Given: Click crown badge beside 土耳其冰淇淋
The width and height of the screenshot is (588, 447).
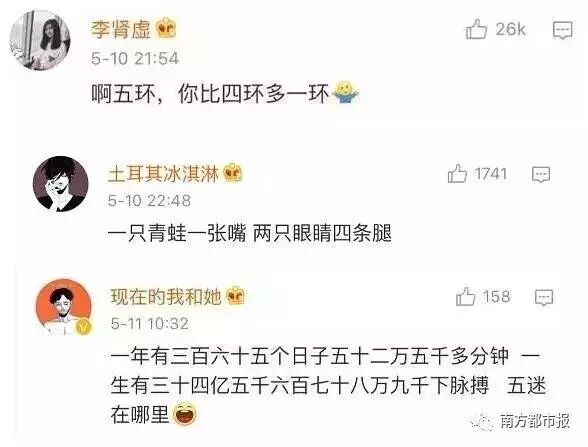Looking at the screenshot, I should 232,174.
